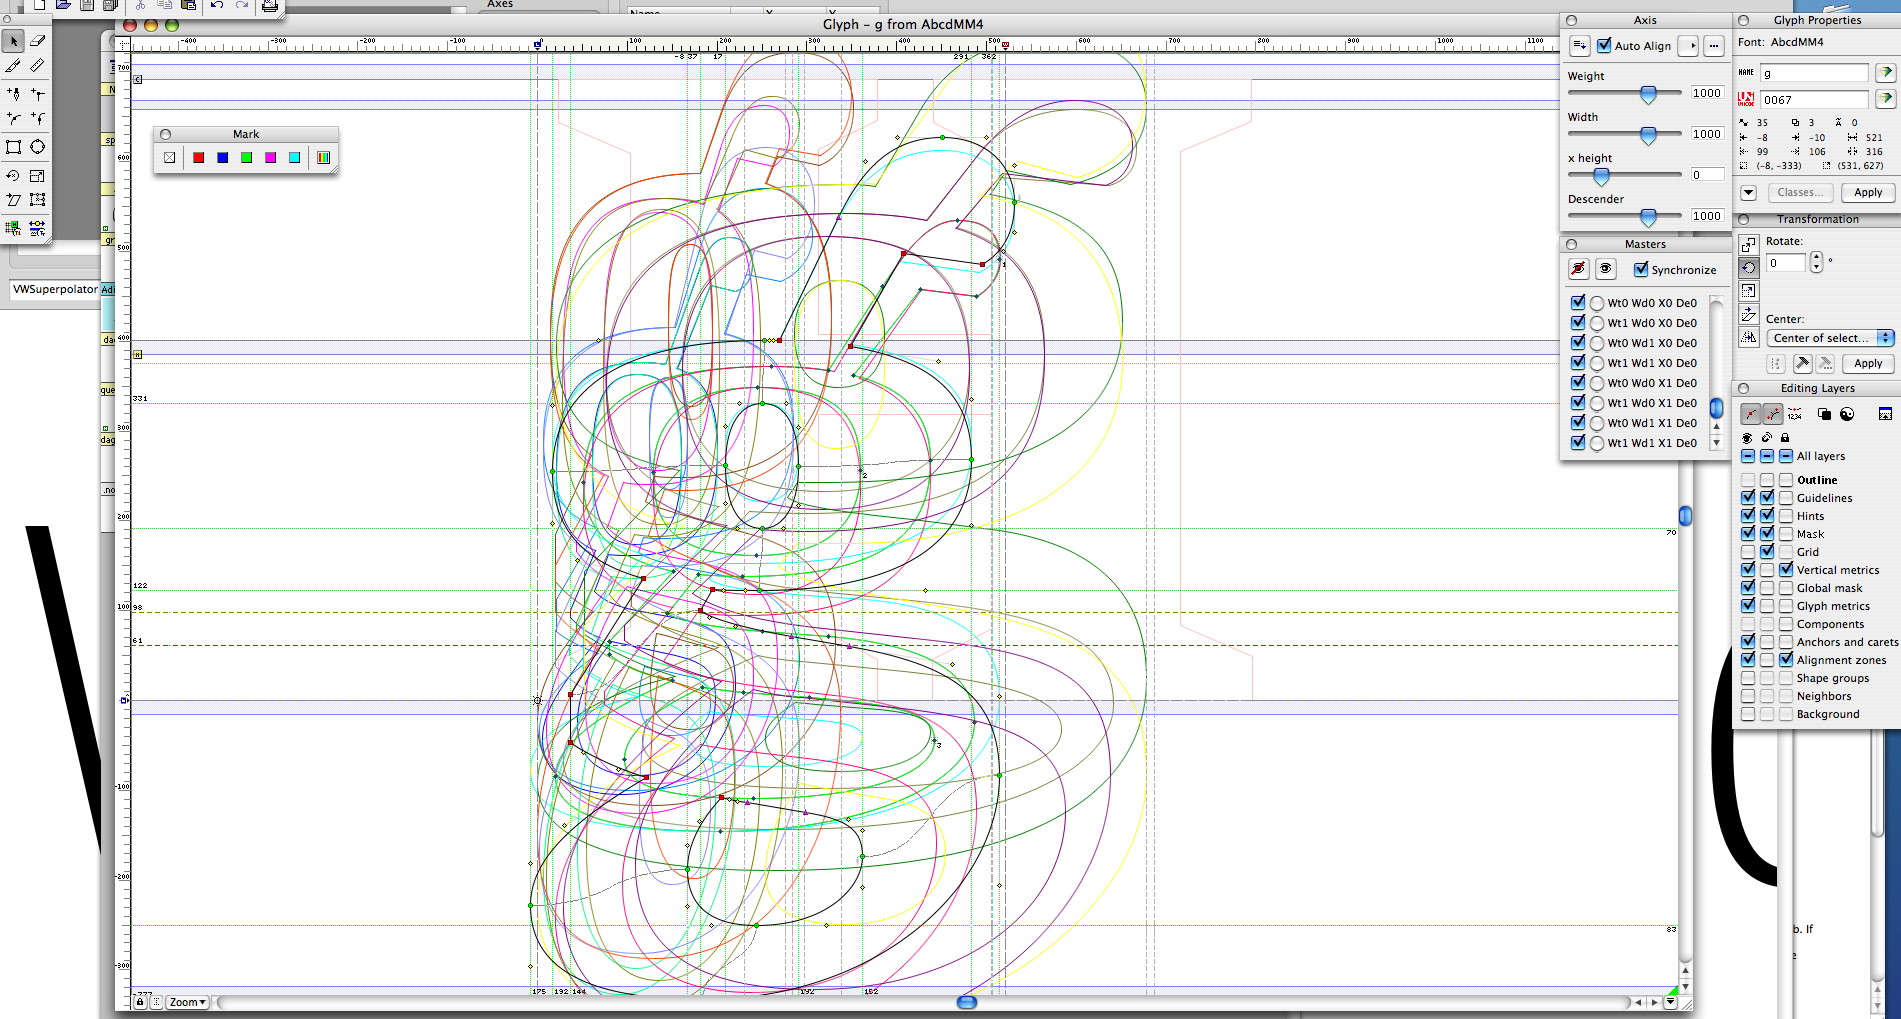Toggle the Auto Align checkbox
The image size is (1901, 1019).
click(x=1604, y=45)
